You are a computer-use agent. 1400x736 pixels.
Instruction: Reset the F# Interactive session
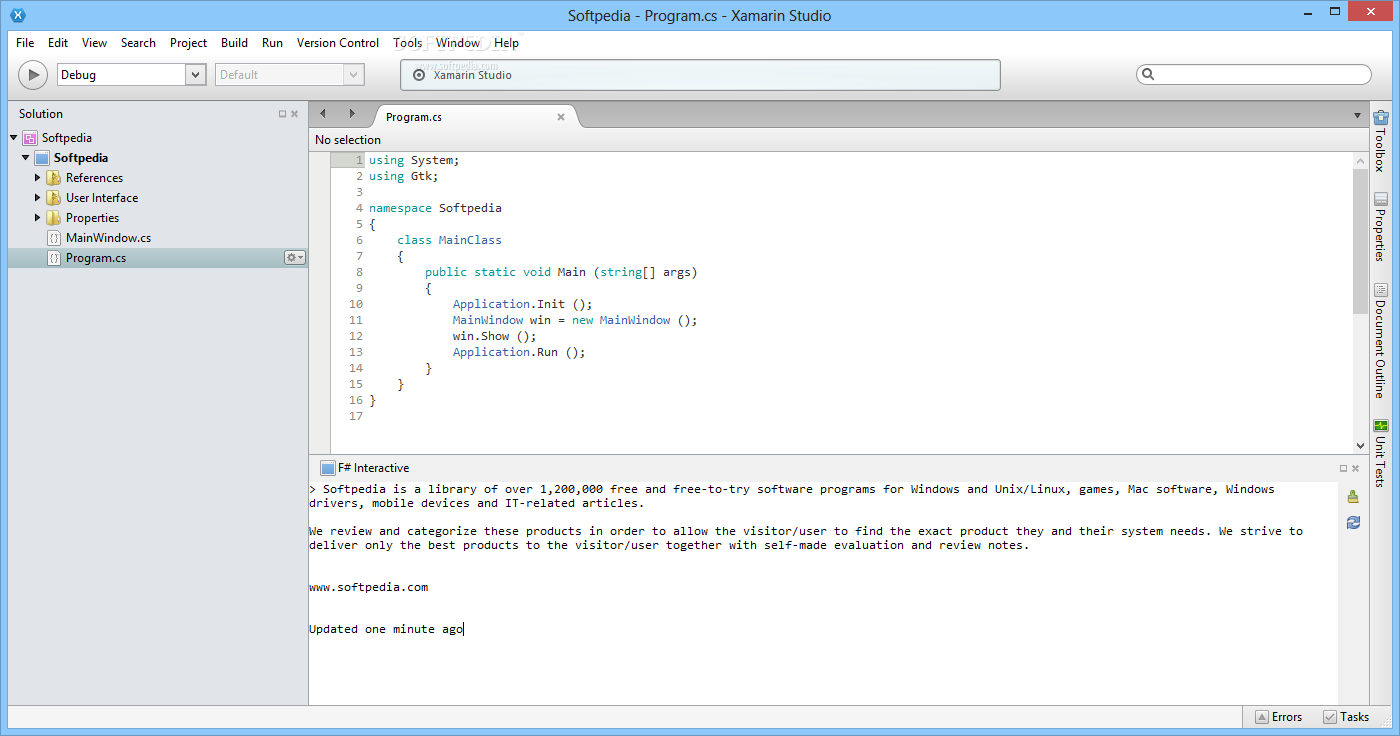(1353, 522)
